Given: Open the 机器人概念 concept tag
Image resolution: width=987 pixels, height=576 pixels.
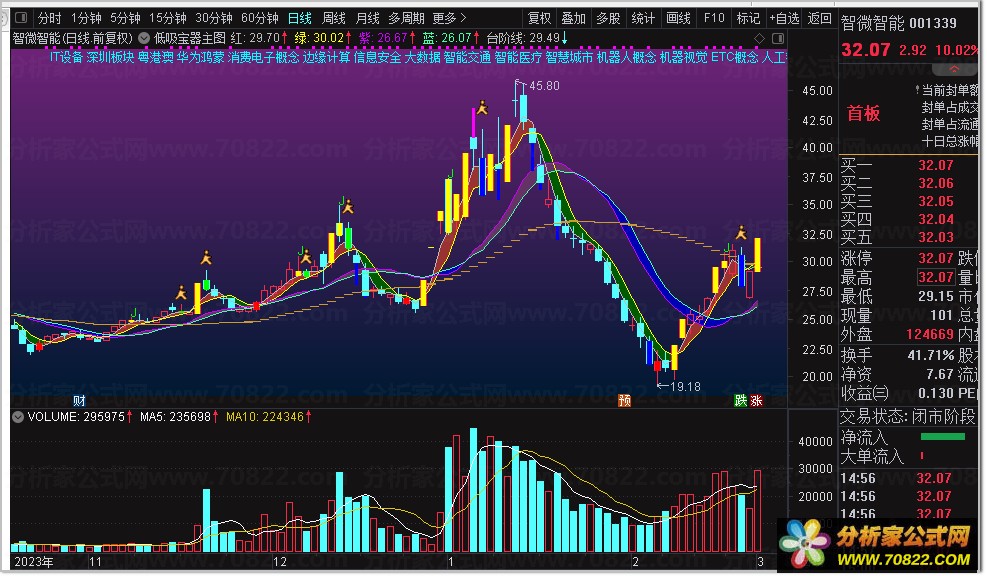Looking at the screenshot, I should (x=626, y=57).
